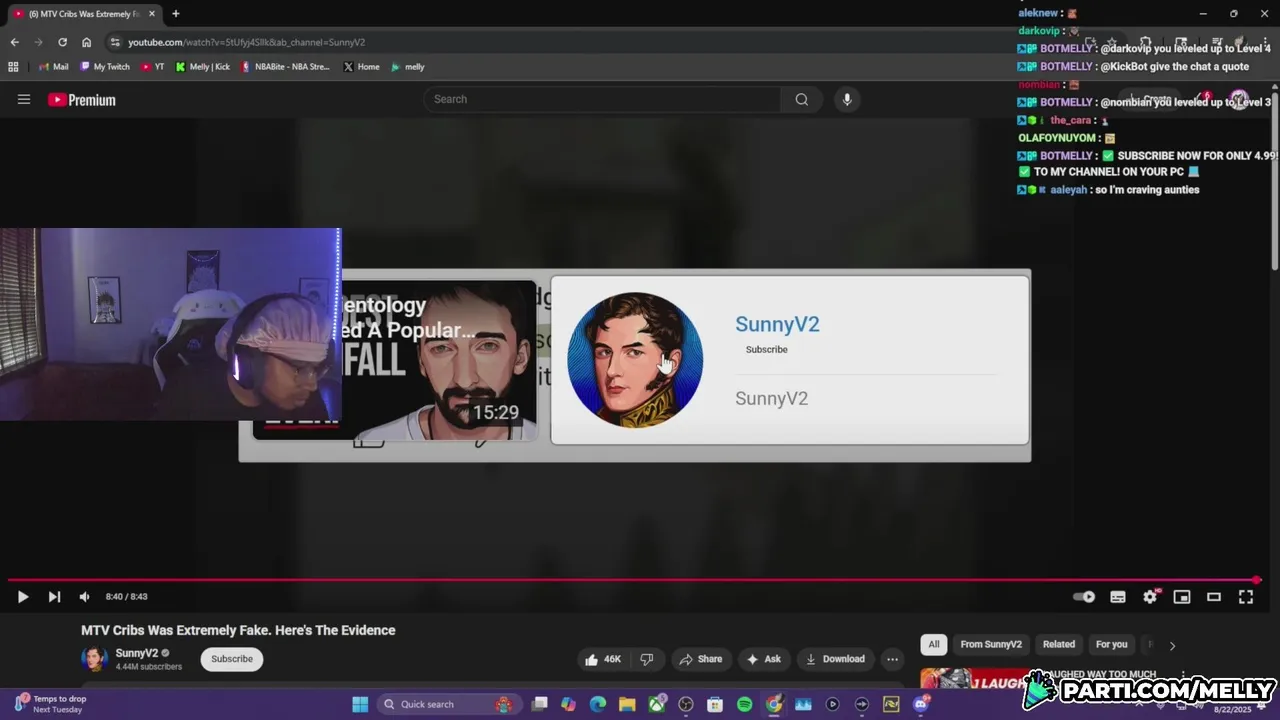
Task: Open the NBABite bookmark
Action: (x=285, y=67)
